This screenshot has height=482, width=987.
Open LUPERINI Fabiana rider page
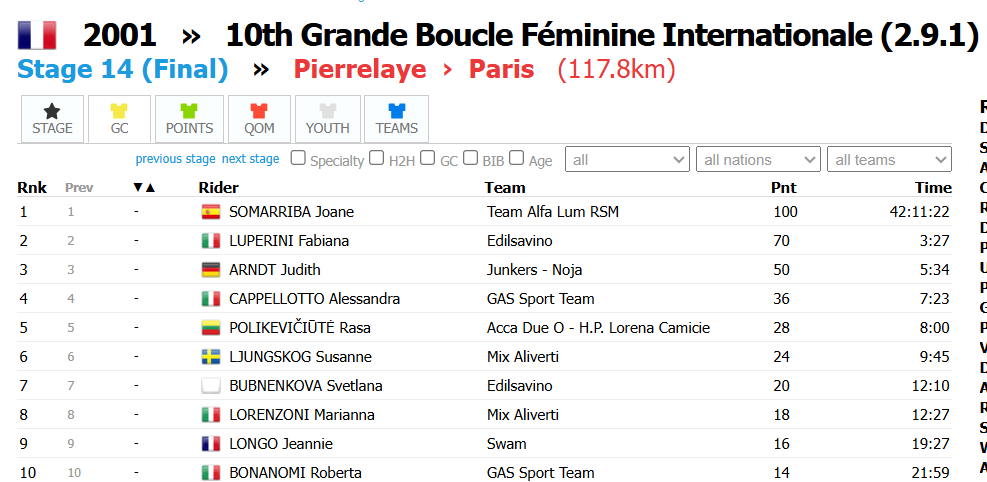tap(289, 241)
